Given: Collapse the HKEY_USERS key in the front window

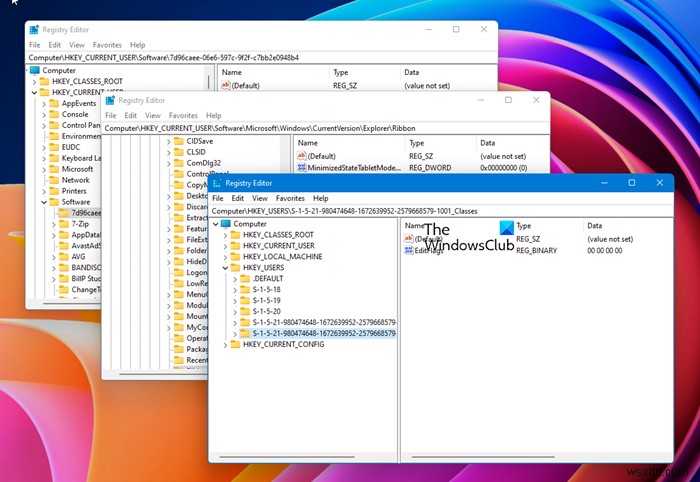Looking at the screenshot, I should tap(225, 268).
